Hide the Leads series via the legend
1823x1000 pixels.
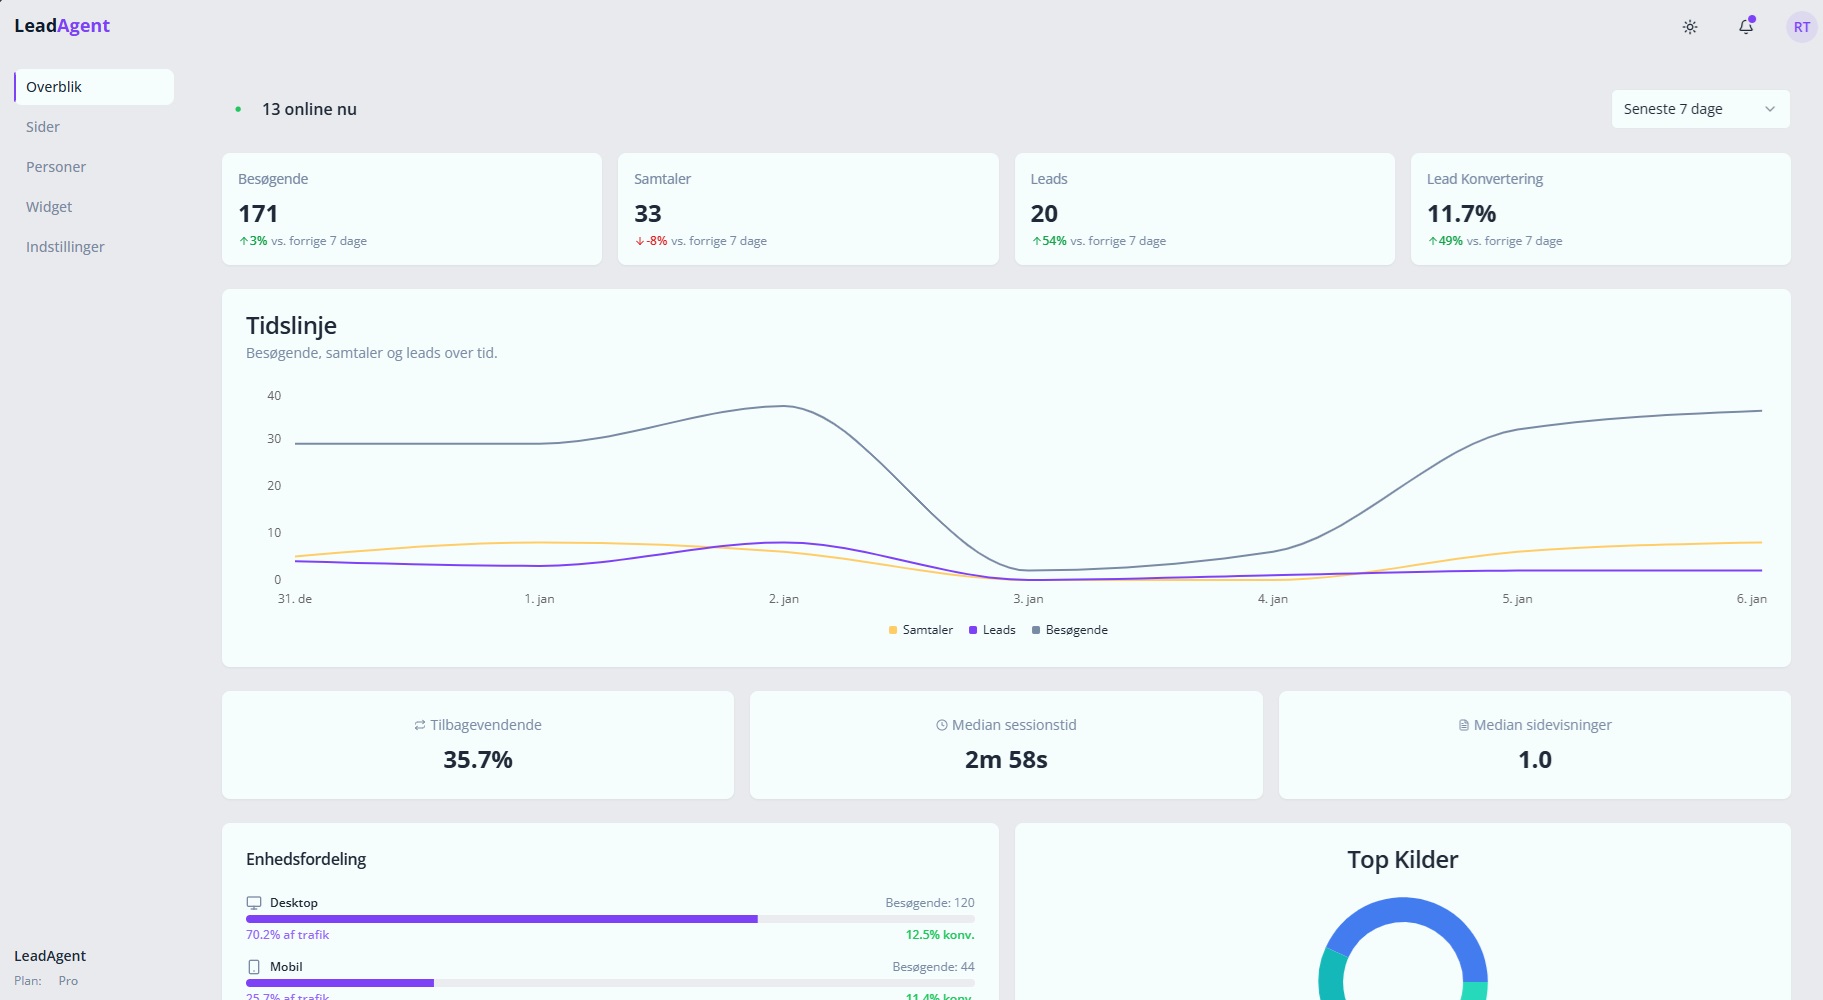point(992,630)
